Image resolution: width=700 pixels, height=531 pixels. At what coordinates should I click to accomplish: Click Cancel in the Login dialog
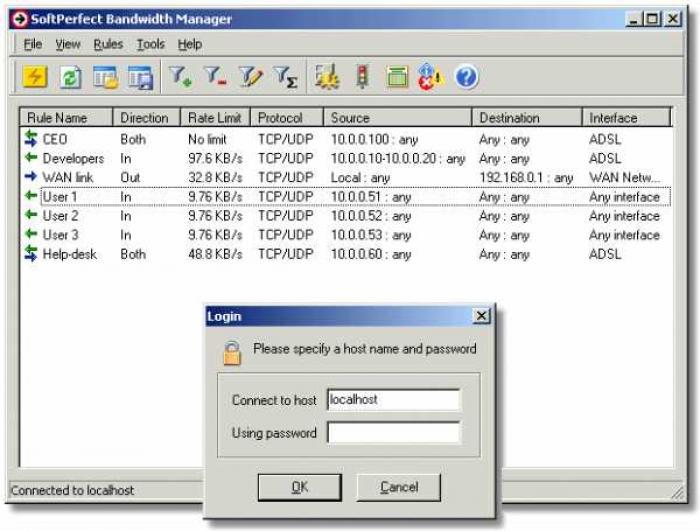click(x=399, y=487)
